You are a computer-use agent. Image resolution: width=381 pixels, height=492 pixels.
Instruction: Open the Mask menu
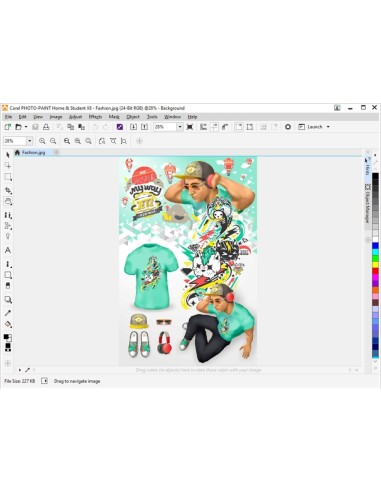[114, 117]
